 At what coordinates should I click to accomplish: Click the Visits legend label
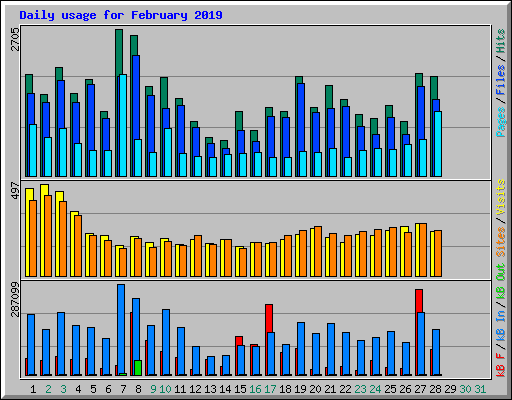click(x=501, y=197)
